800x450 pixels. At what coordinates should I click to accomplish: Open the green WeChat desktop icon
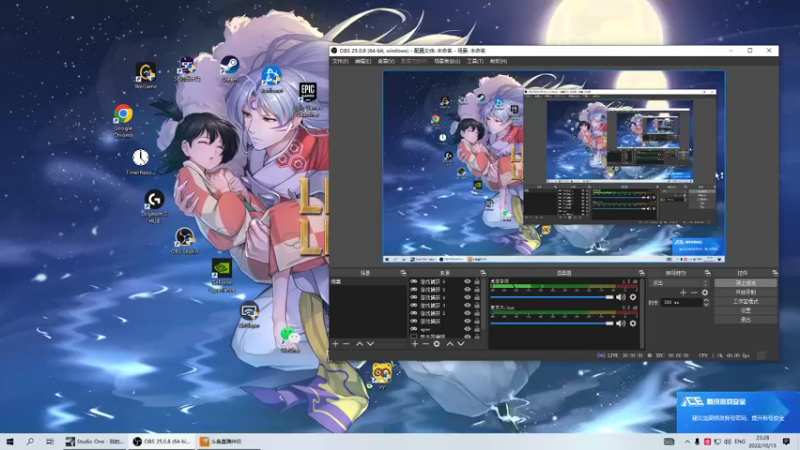tap(290, 340)
